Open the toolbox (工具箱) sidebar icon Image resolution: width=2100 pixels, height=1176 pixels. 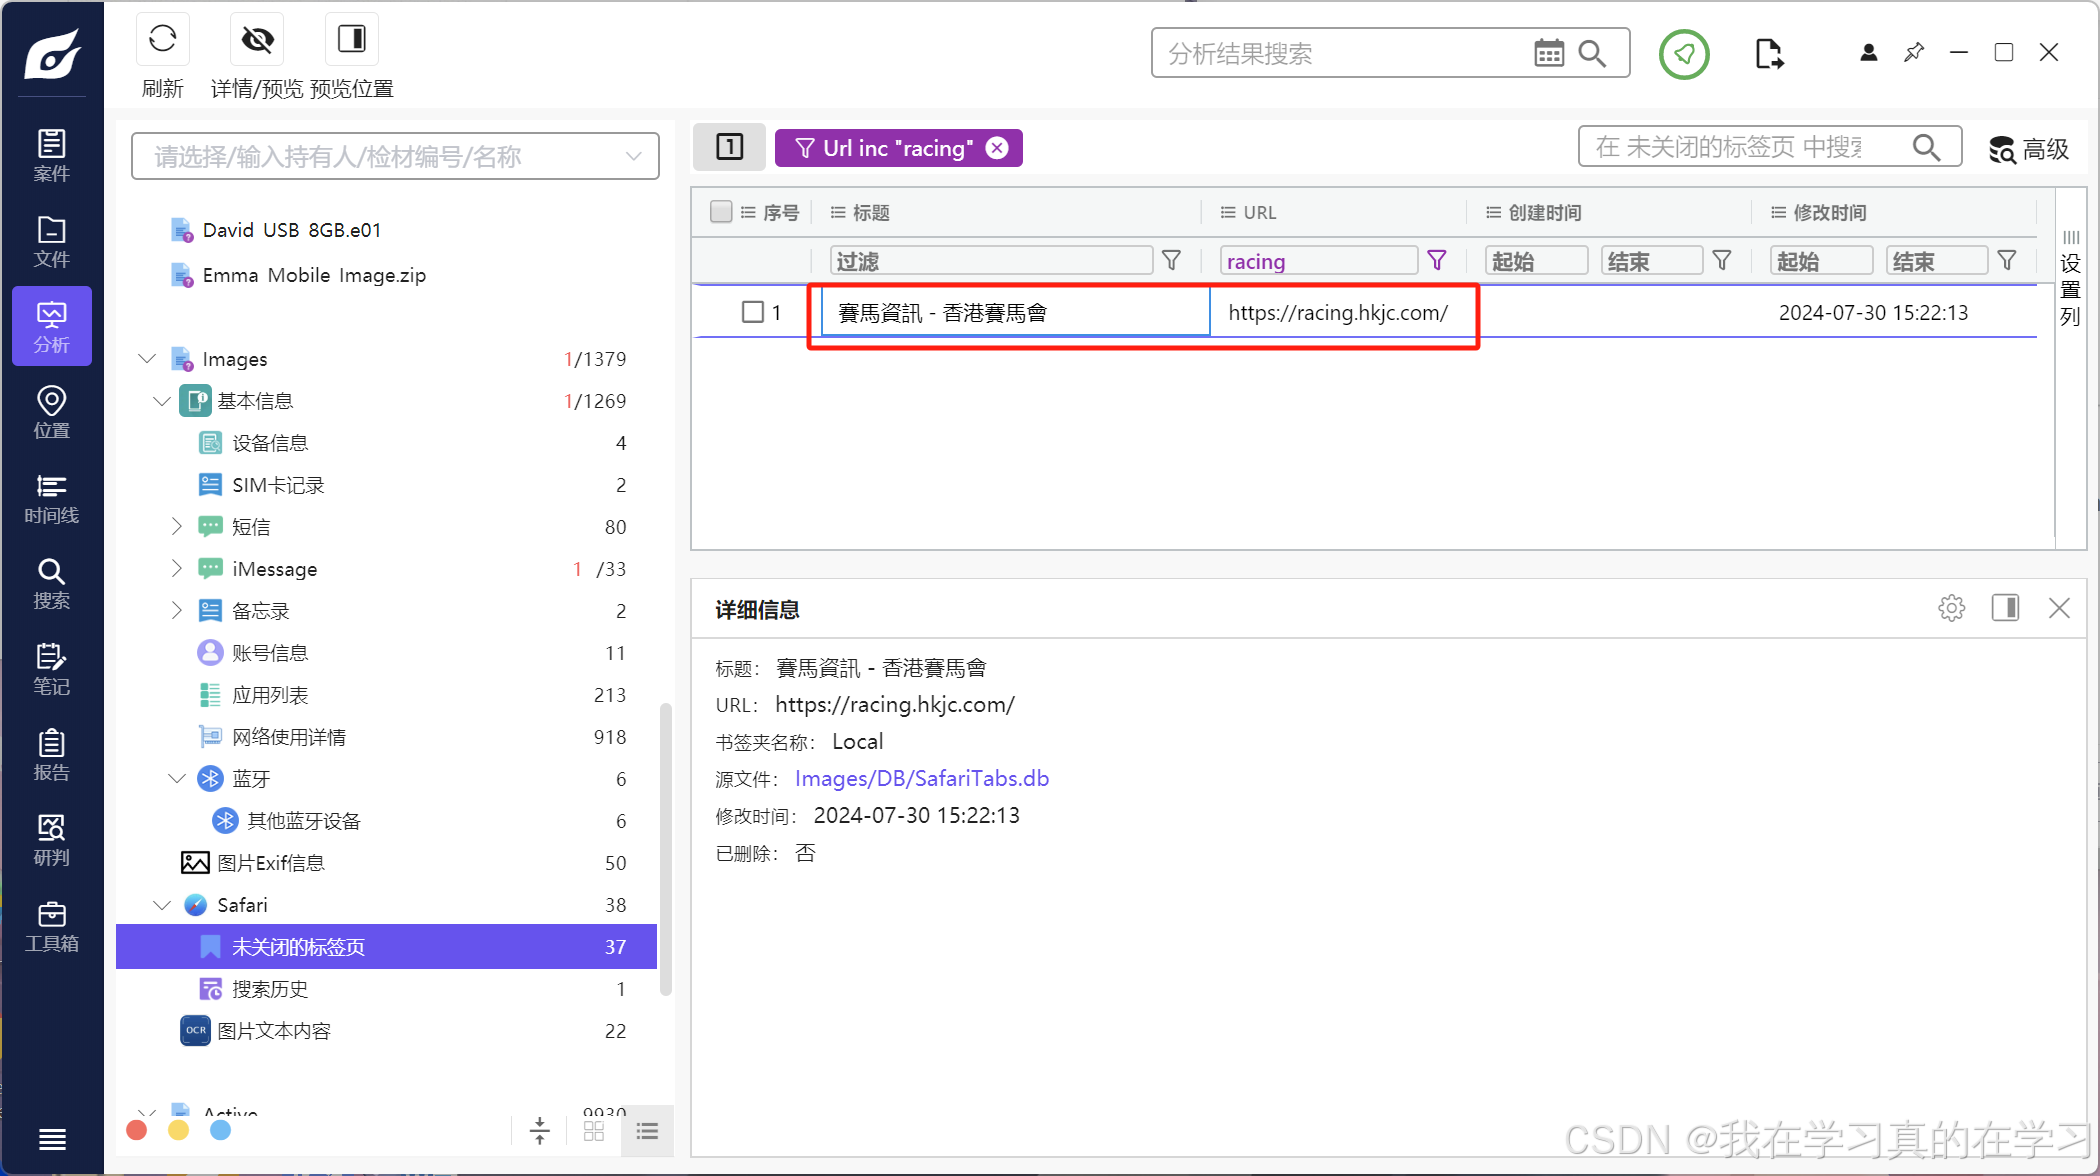click(51, 927)
